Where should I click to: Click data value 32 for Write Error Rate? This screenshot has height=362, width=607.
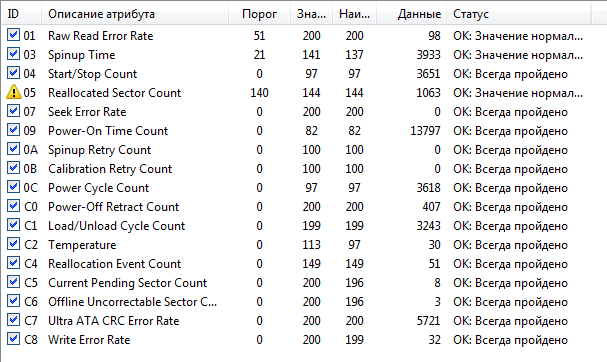434,340
